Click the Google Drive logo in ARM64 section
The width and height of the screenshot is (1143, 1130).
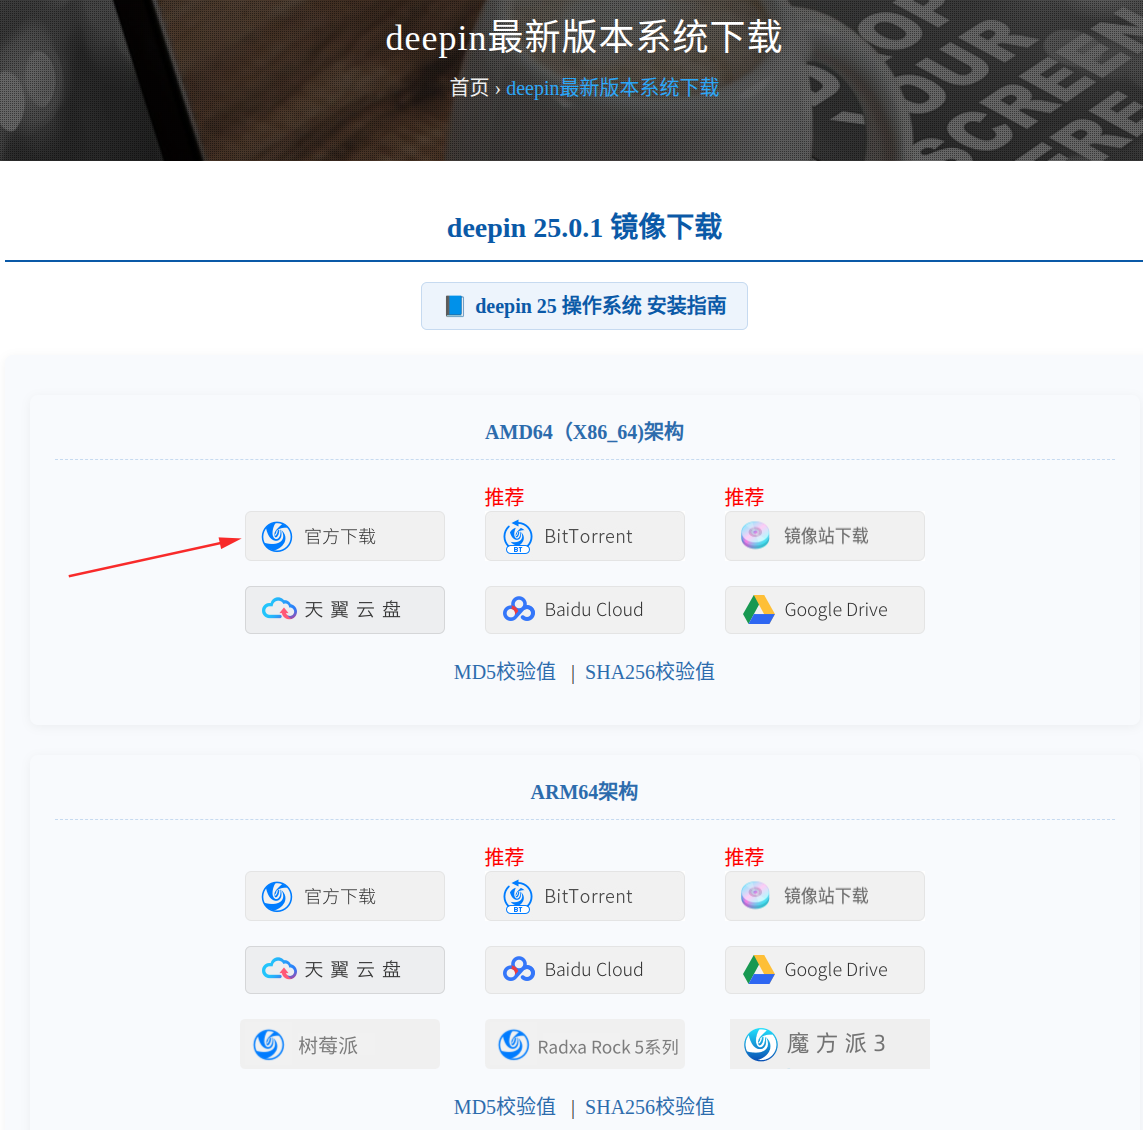coord(758,970)
